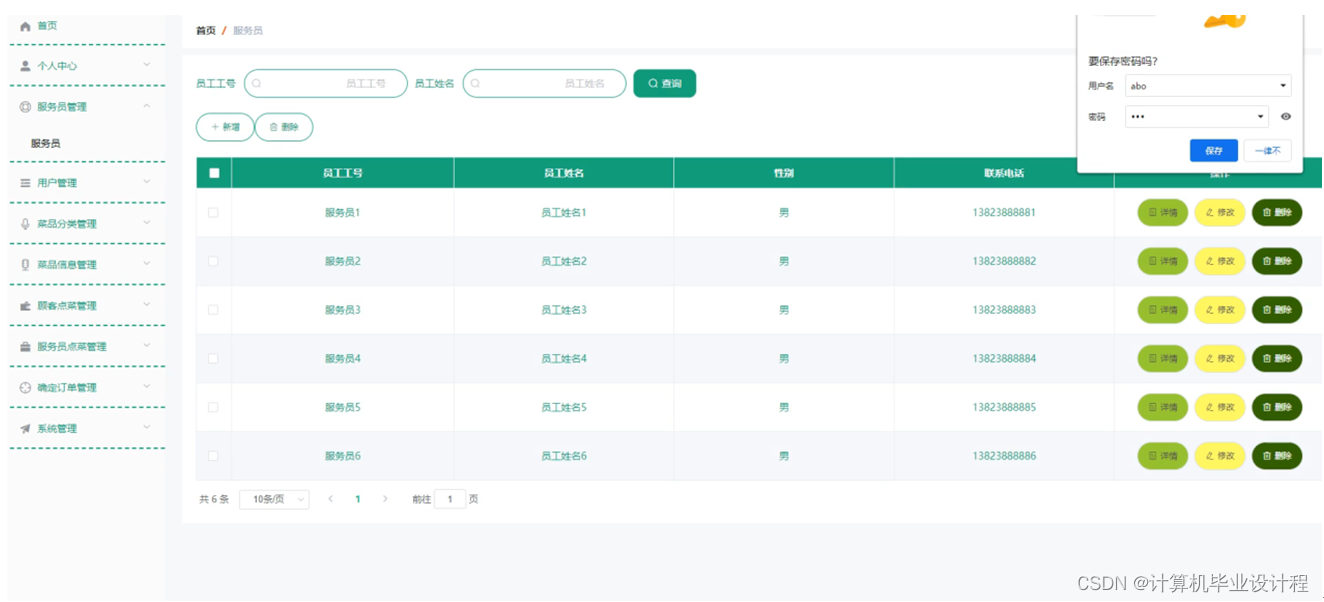Focus the 员工工号 search input
1324x602 pixels.
[x=326, y=83]
